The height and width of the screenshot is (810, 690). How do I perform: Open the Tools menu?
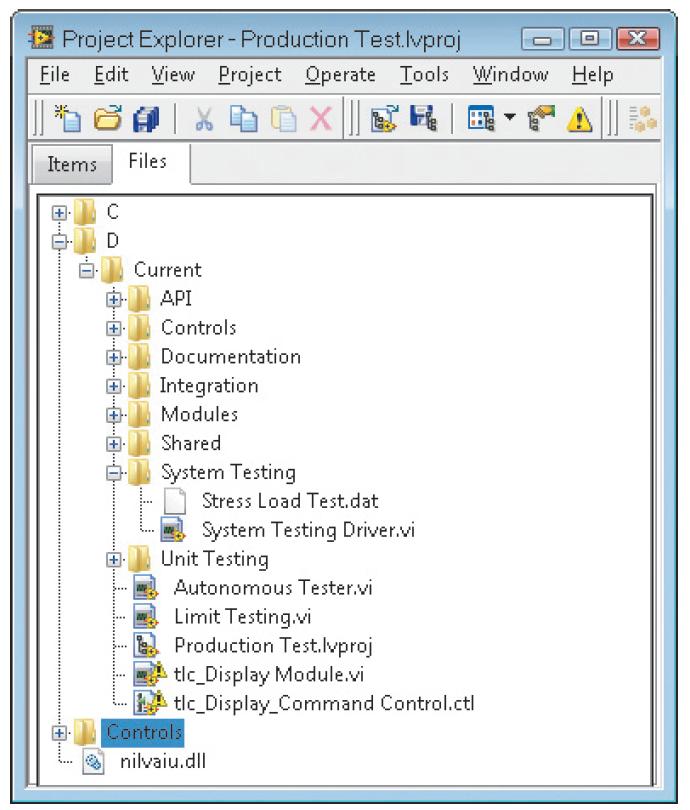pos(424,75)
